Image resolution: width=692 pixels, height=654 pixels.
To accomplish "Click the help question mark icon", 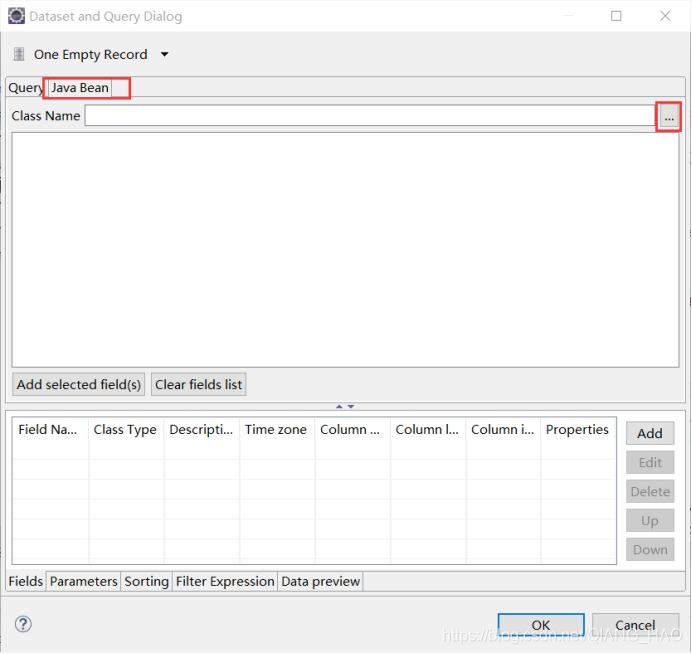I will pos(23,624).
